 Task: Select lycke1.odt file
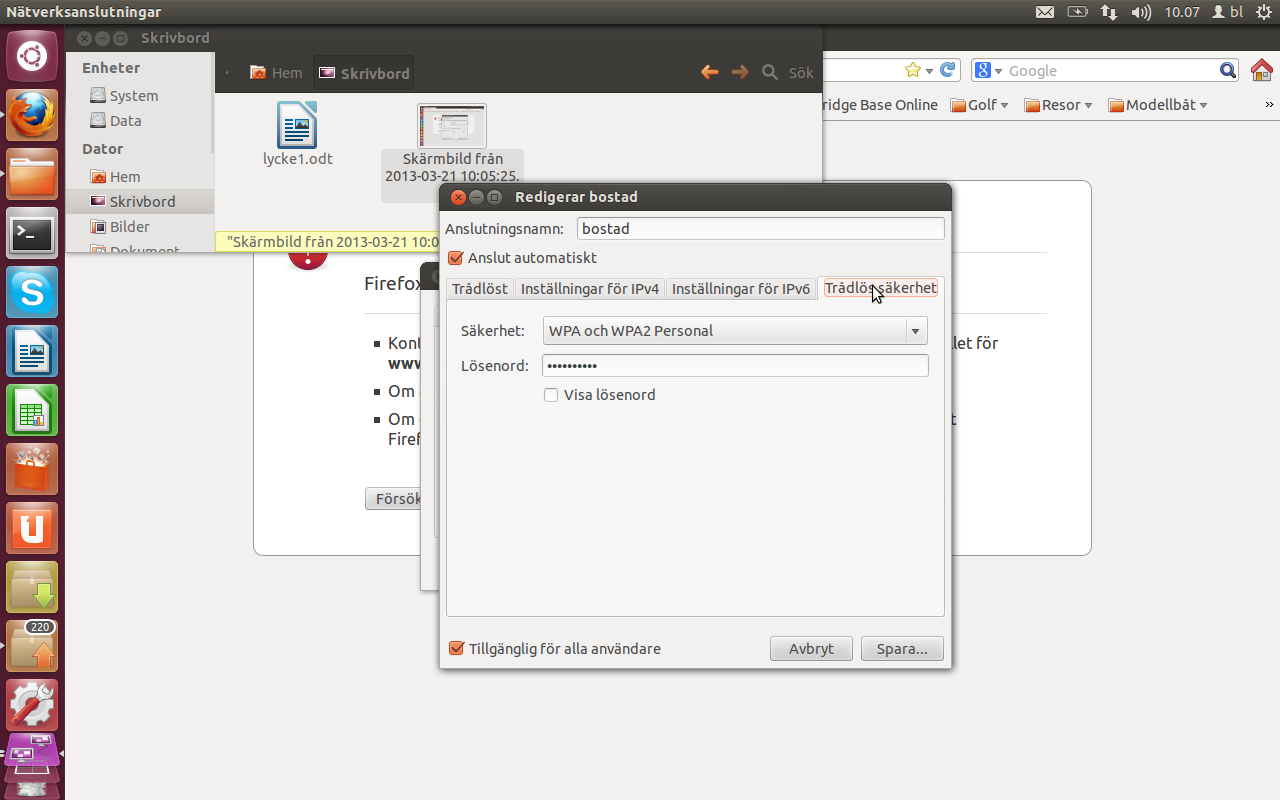point(297,134)
